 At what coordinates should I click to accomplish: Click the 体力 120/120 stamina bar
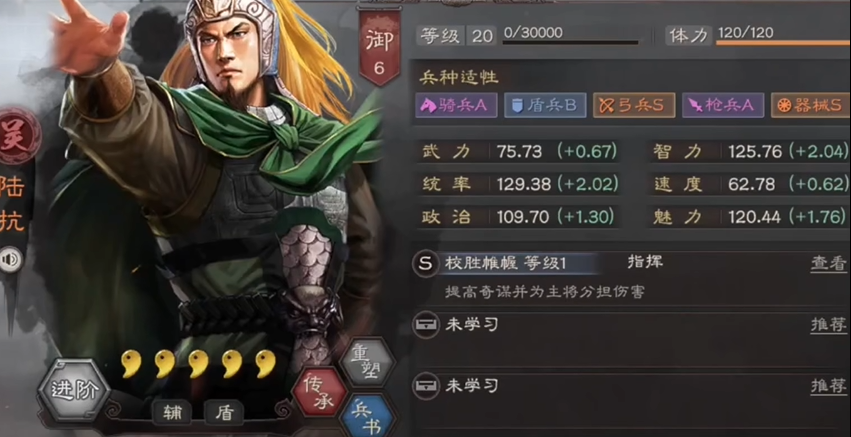click(x=758, y=36)
